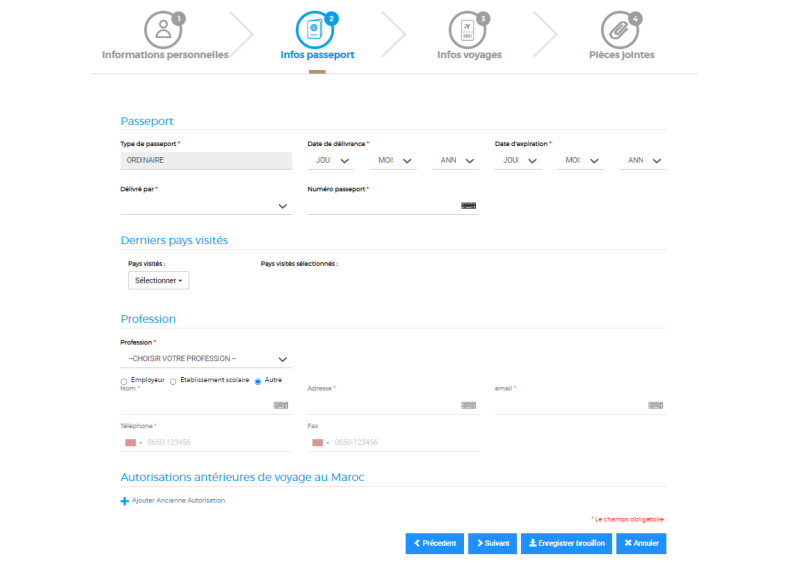Viewport: 791px width, 570px height.
Task: Click the Informations personnelles step icon
Action: (x=164, y=29)
